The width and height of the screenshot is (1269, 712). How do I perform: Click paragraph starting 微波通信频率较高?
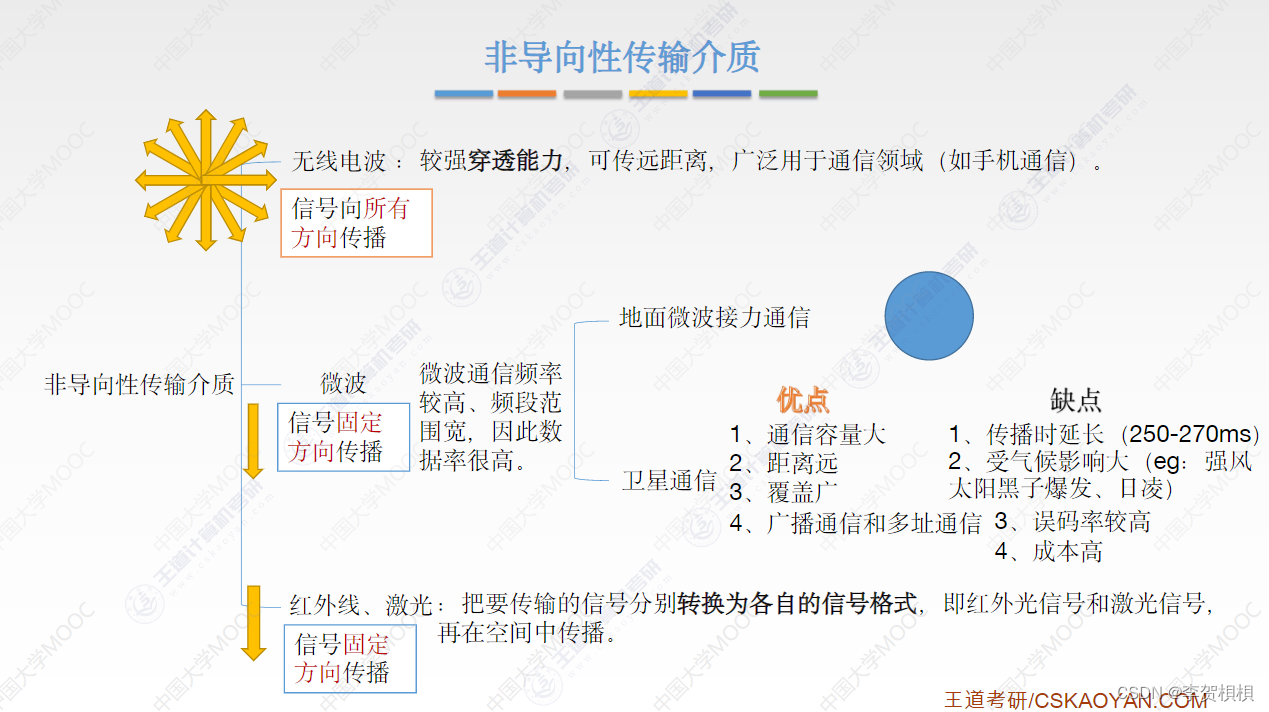491,417
